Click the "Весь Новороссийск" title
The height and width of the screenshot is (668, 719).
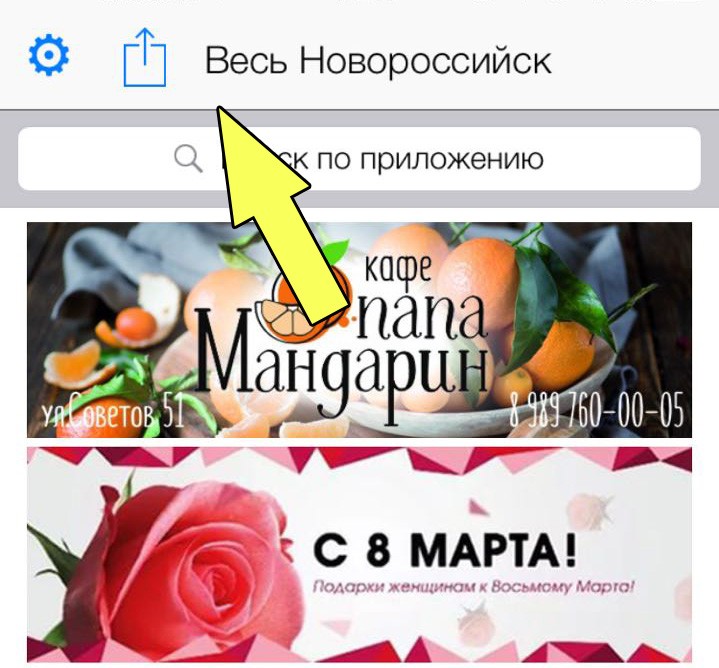pos(378,60)
